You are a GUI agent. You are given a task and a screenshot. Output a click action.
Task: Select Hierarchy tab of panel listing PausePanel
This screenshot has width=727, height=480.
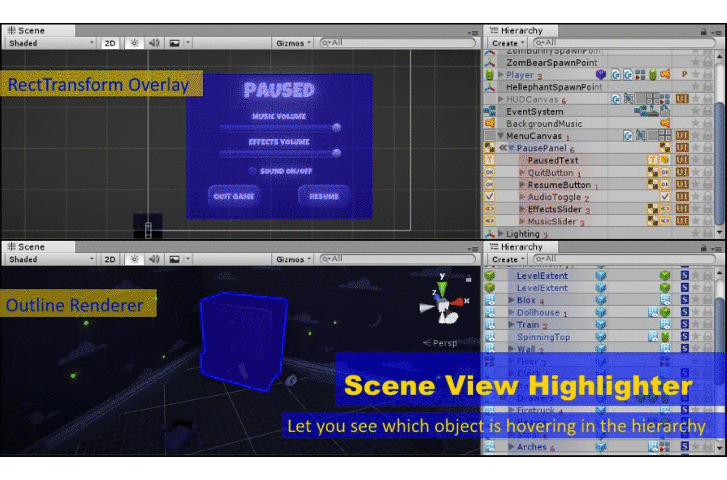(x=521, y=31)
